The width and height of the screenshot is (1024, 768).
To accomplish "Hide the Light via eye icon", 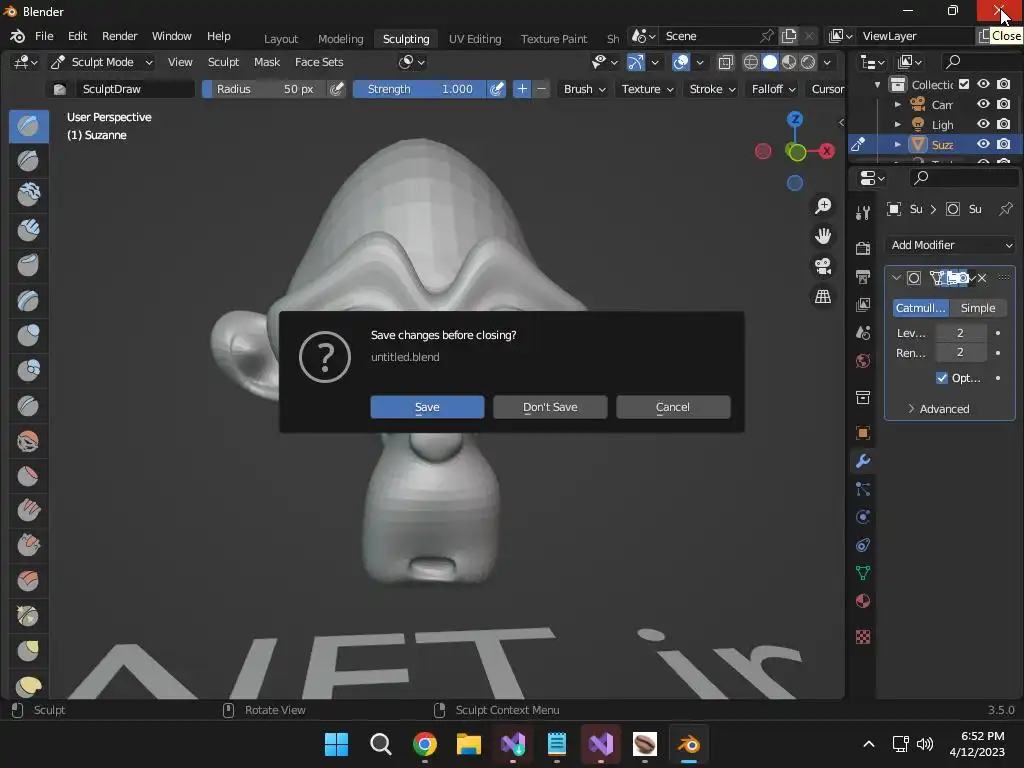I will pyautogui.click(x=983, y=124).
